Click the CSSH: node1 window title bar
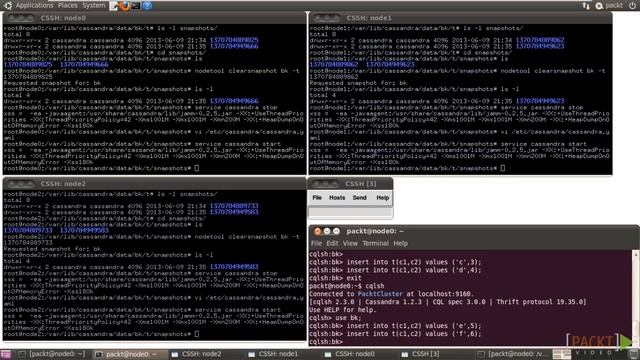The image size is (640, 360). coord(460,18)
